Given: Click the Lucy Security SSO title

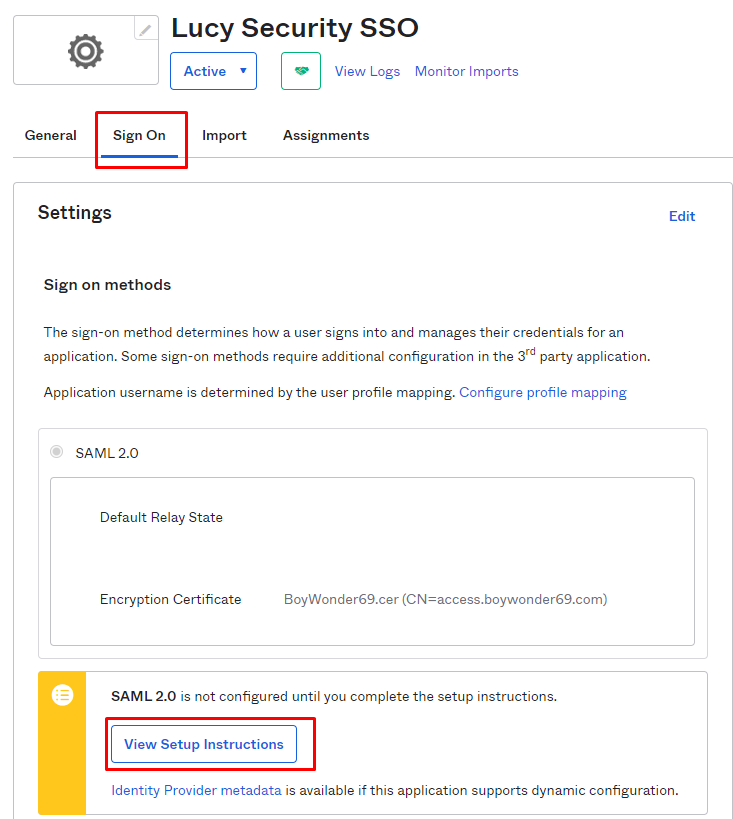Looking at the screenshot, I should click(x=295, y=28).
